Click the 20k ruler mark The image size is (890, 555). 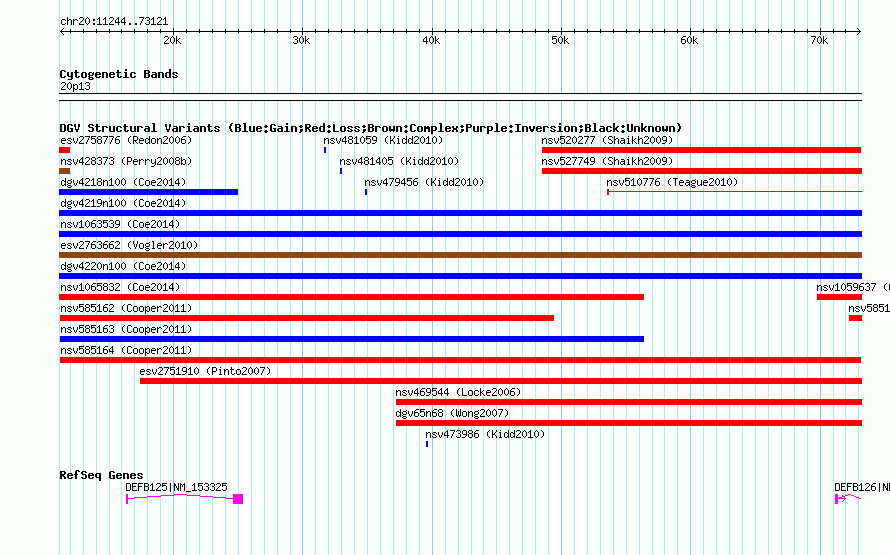[x=172, y=40]
